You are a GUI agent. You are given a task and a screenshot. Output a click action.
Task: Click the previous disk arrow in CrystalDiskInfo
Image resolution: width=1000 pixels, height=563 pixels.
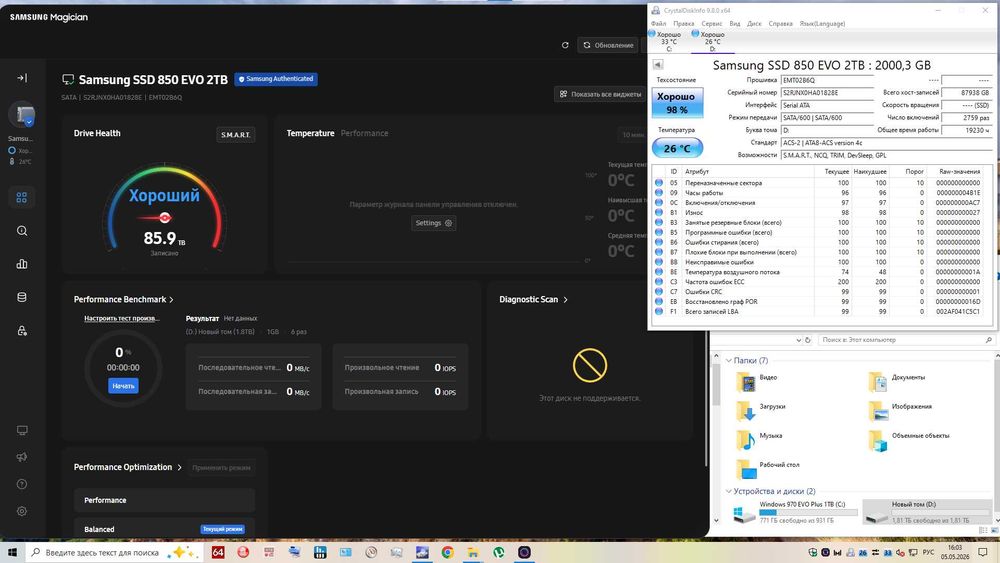pos(658,64)
